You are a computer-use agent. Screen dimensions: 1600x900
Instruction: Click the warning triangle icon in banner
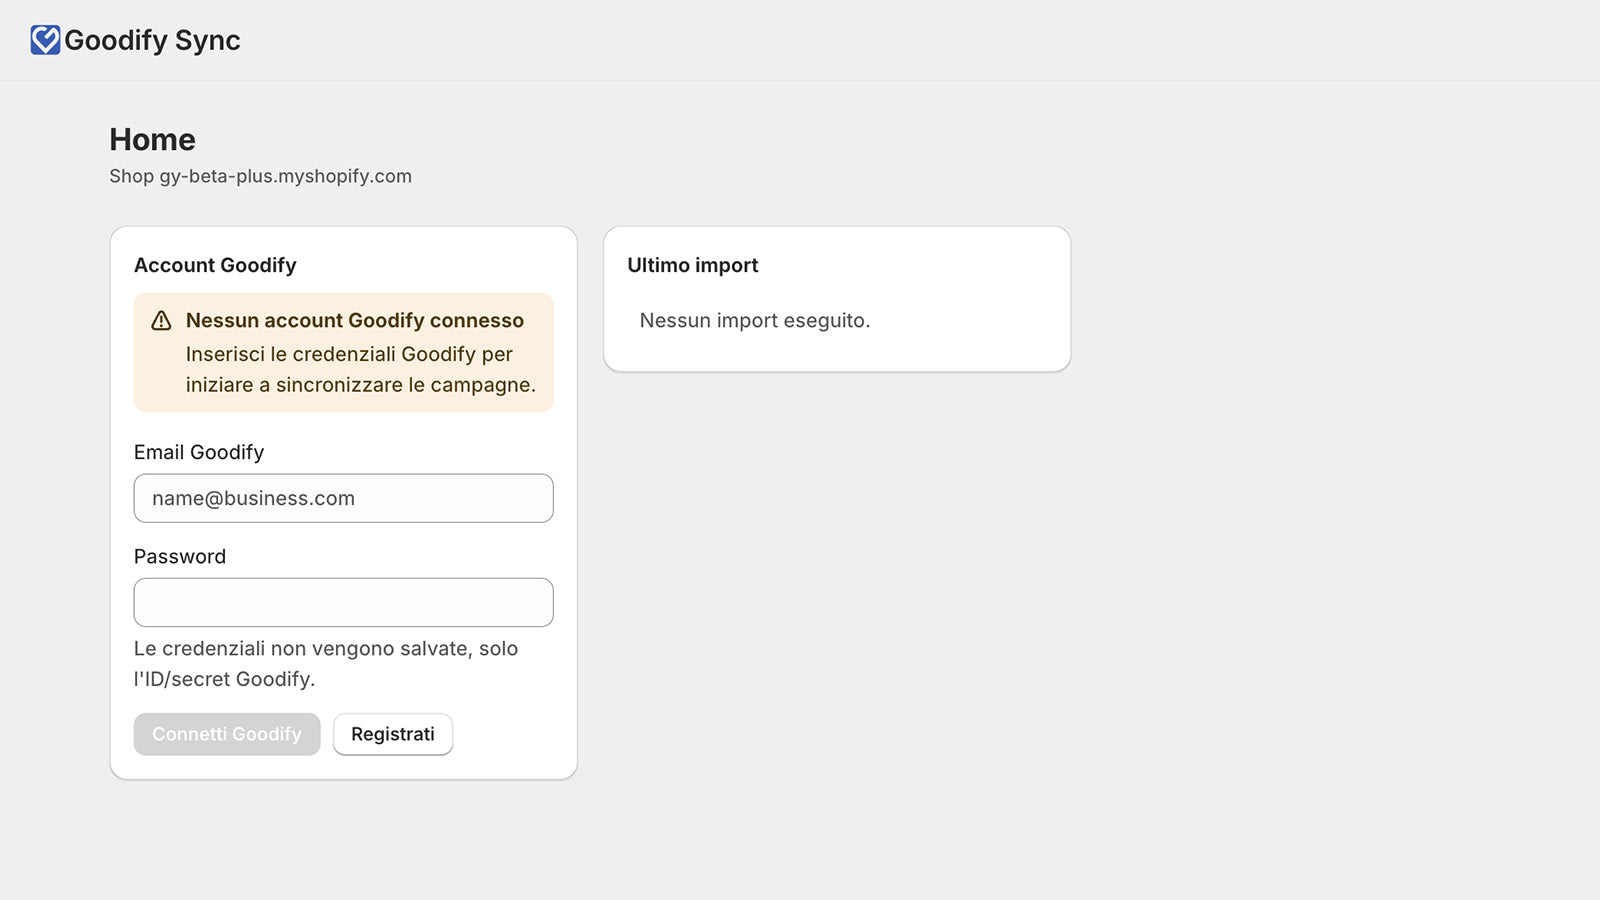tap(161, 321)
